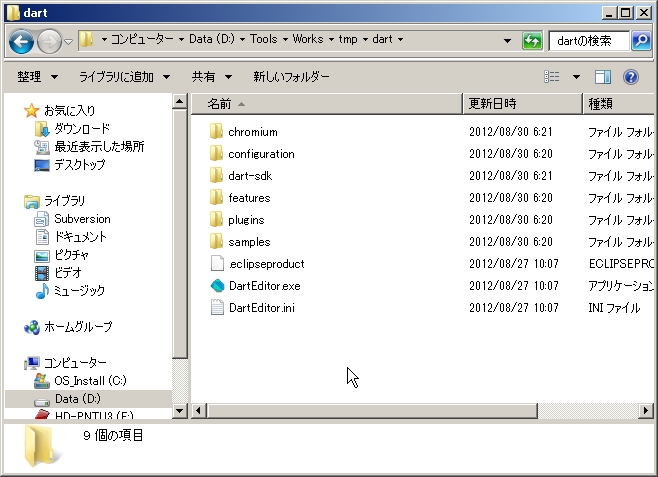Sort by the '名前' column header
This screenshot has height=477, width=658.
pyautogui.click(x=326, y=104)
